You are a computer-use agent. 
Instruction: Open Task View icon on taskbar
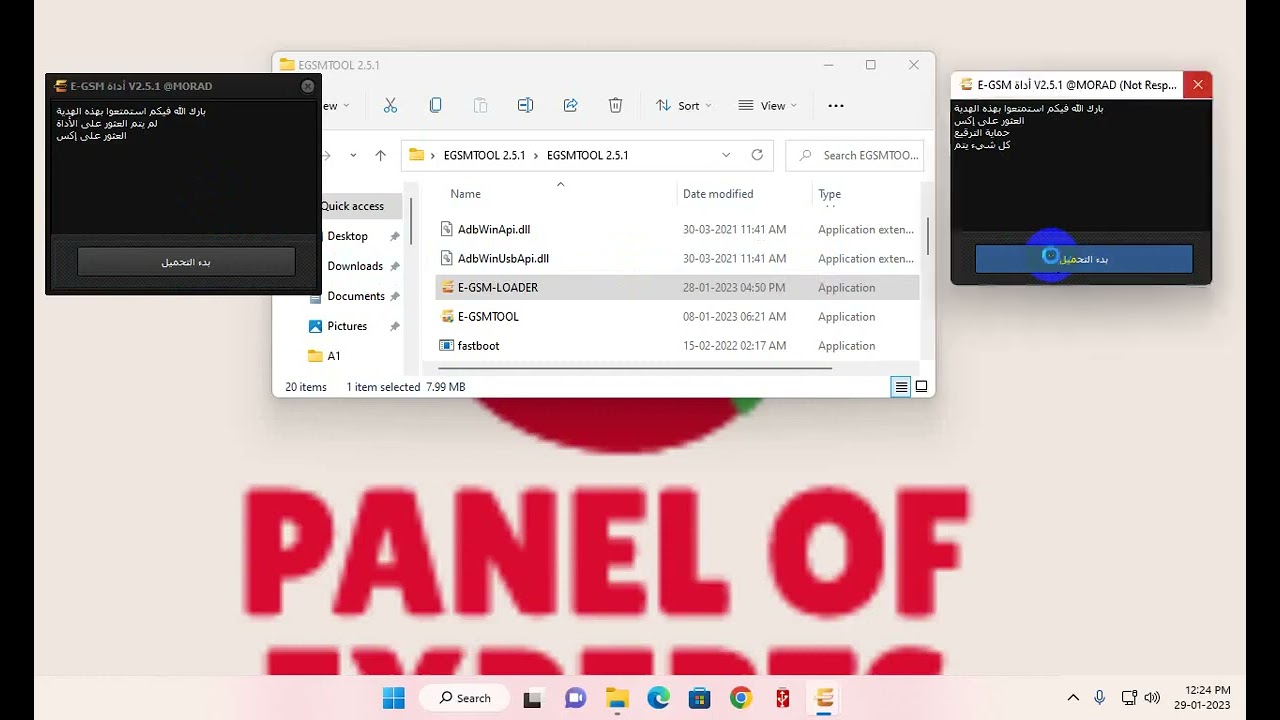tap(532, 699)
